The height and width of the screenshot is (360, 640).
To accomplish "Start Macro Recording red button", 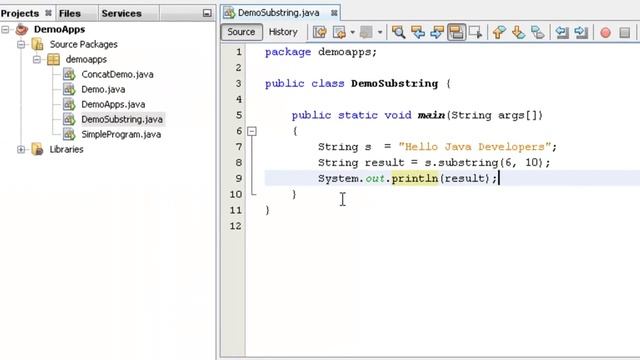I will coord(606,33).
